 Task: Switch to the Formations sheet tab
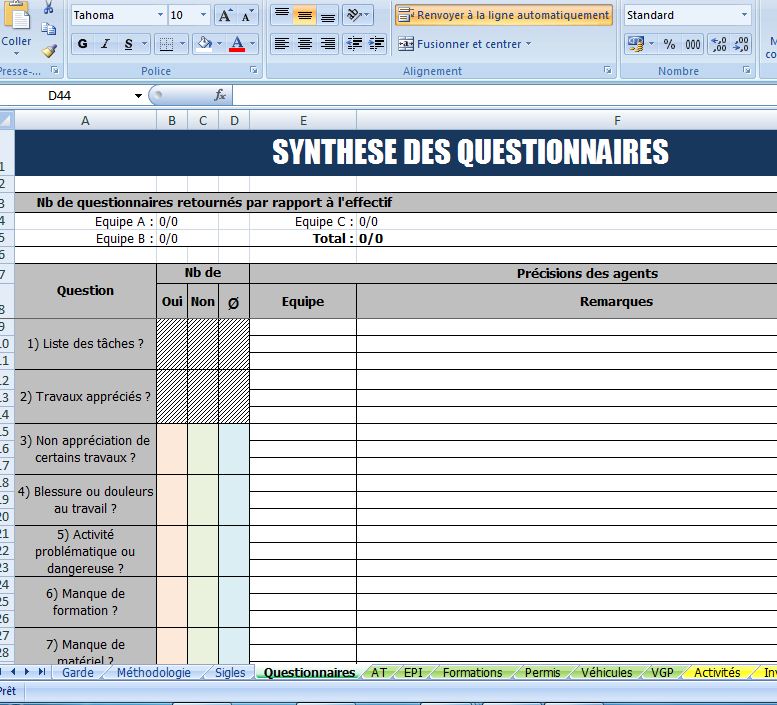point(472,672)
